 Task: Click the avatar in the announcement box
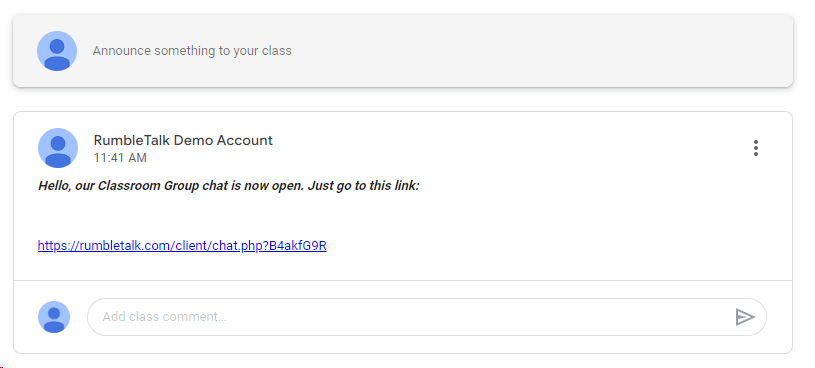click(57, 51)
